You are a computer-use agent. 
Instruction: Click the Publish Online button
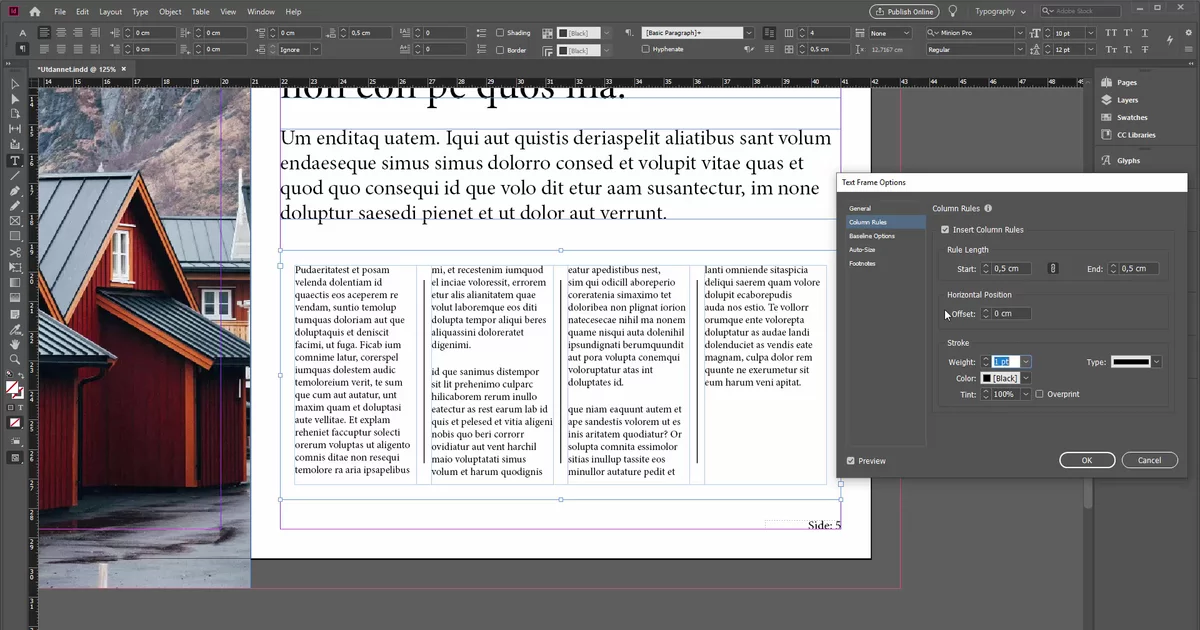[904, 12]
